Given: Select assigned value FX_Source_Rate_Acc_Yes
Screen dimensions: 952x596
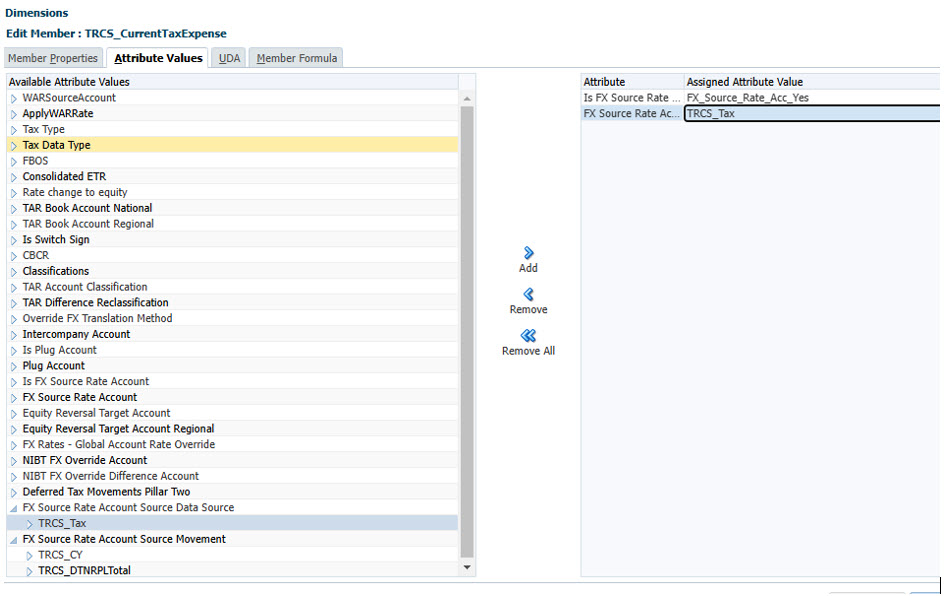Looking at the screenshot, I should point(812,97).
